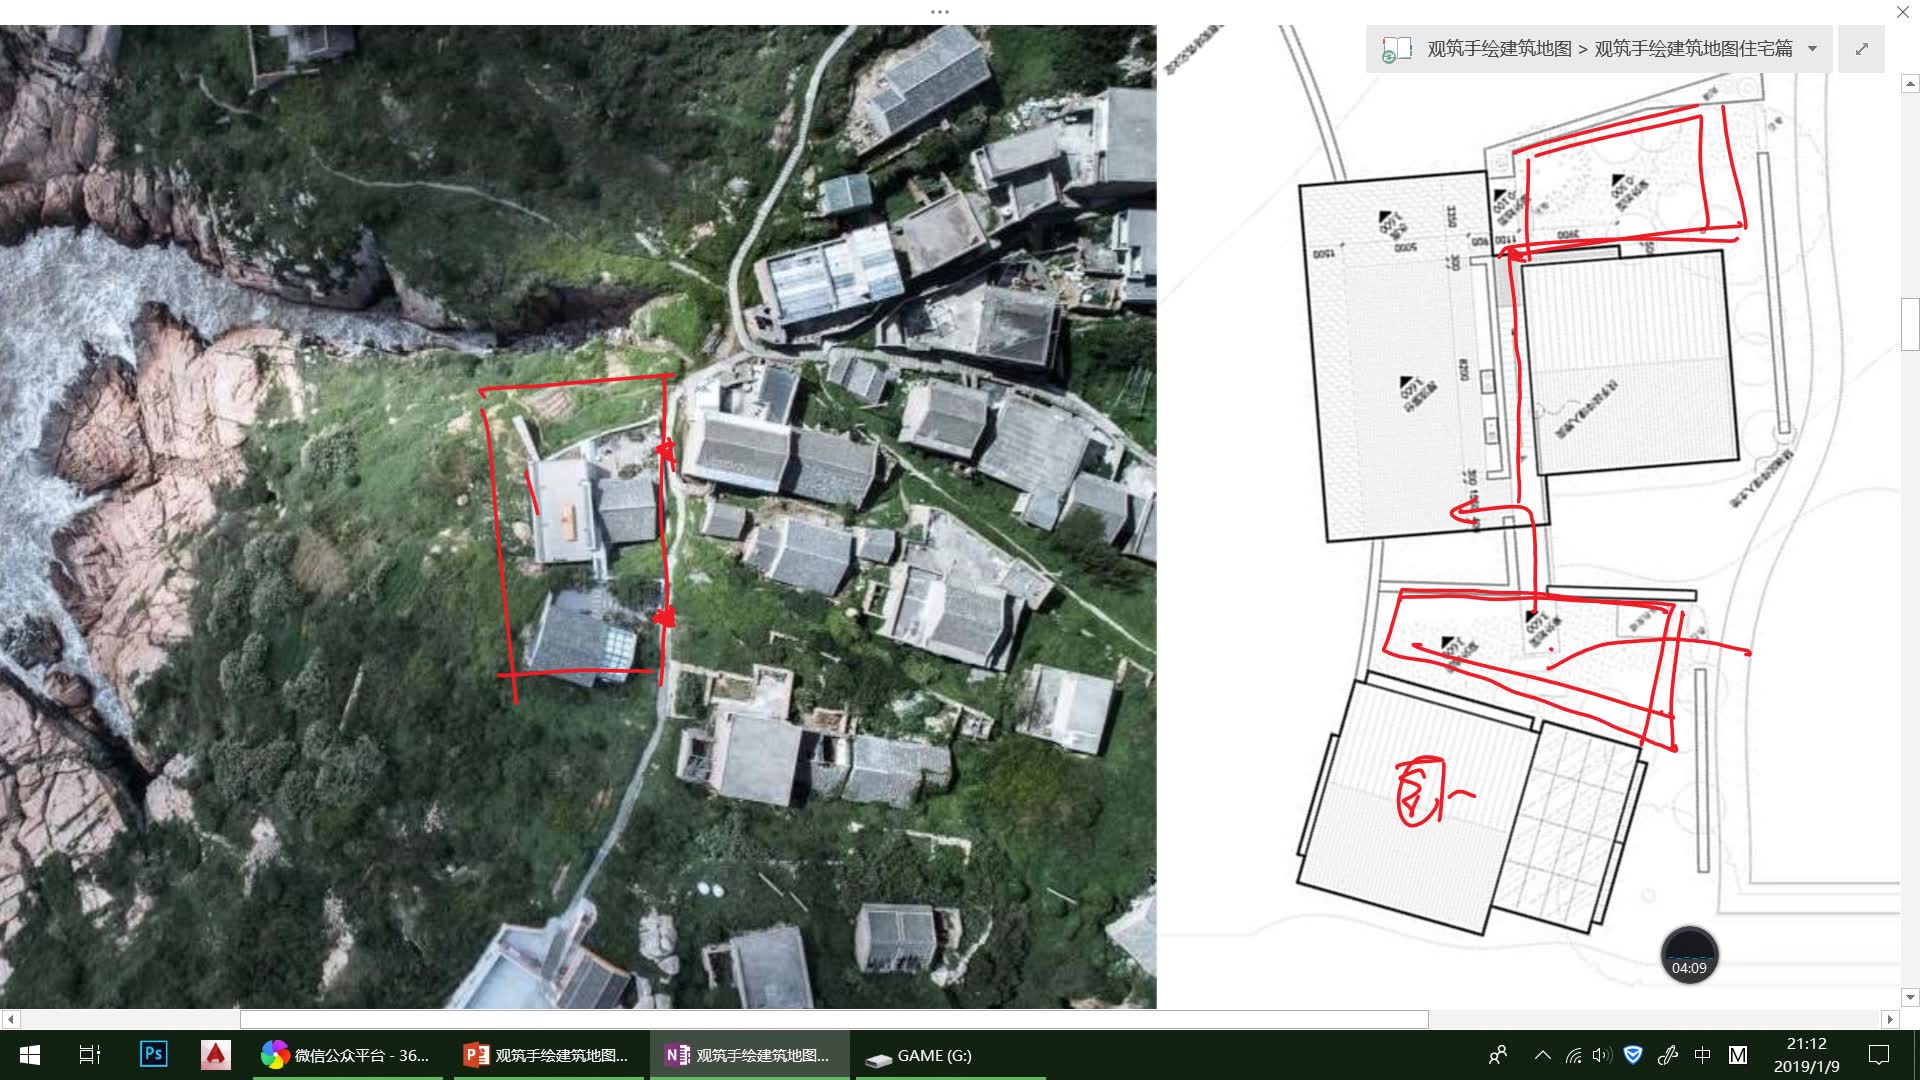The width and height of the screenshot is (1920, 1080).
Task: Click the 04:09 recording timer circle
Action: [x=1689, y=956]
